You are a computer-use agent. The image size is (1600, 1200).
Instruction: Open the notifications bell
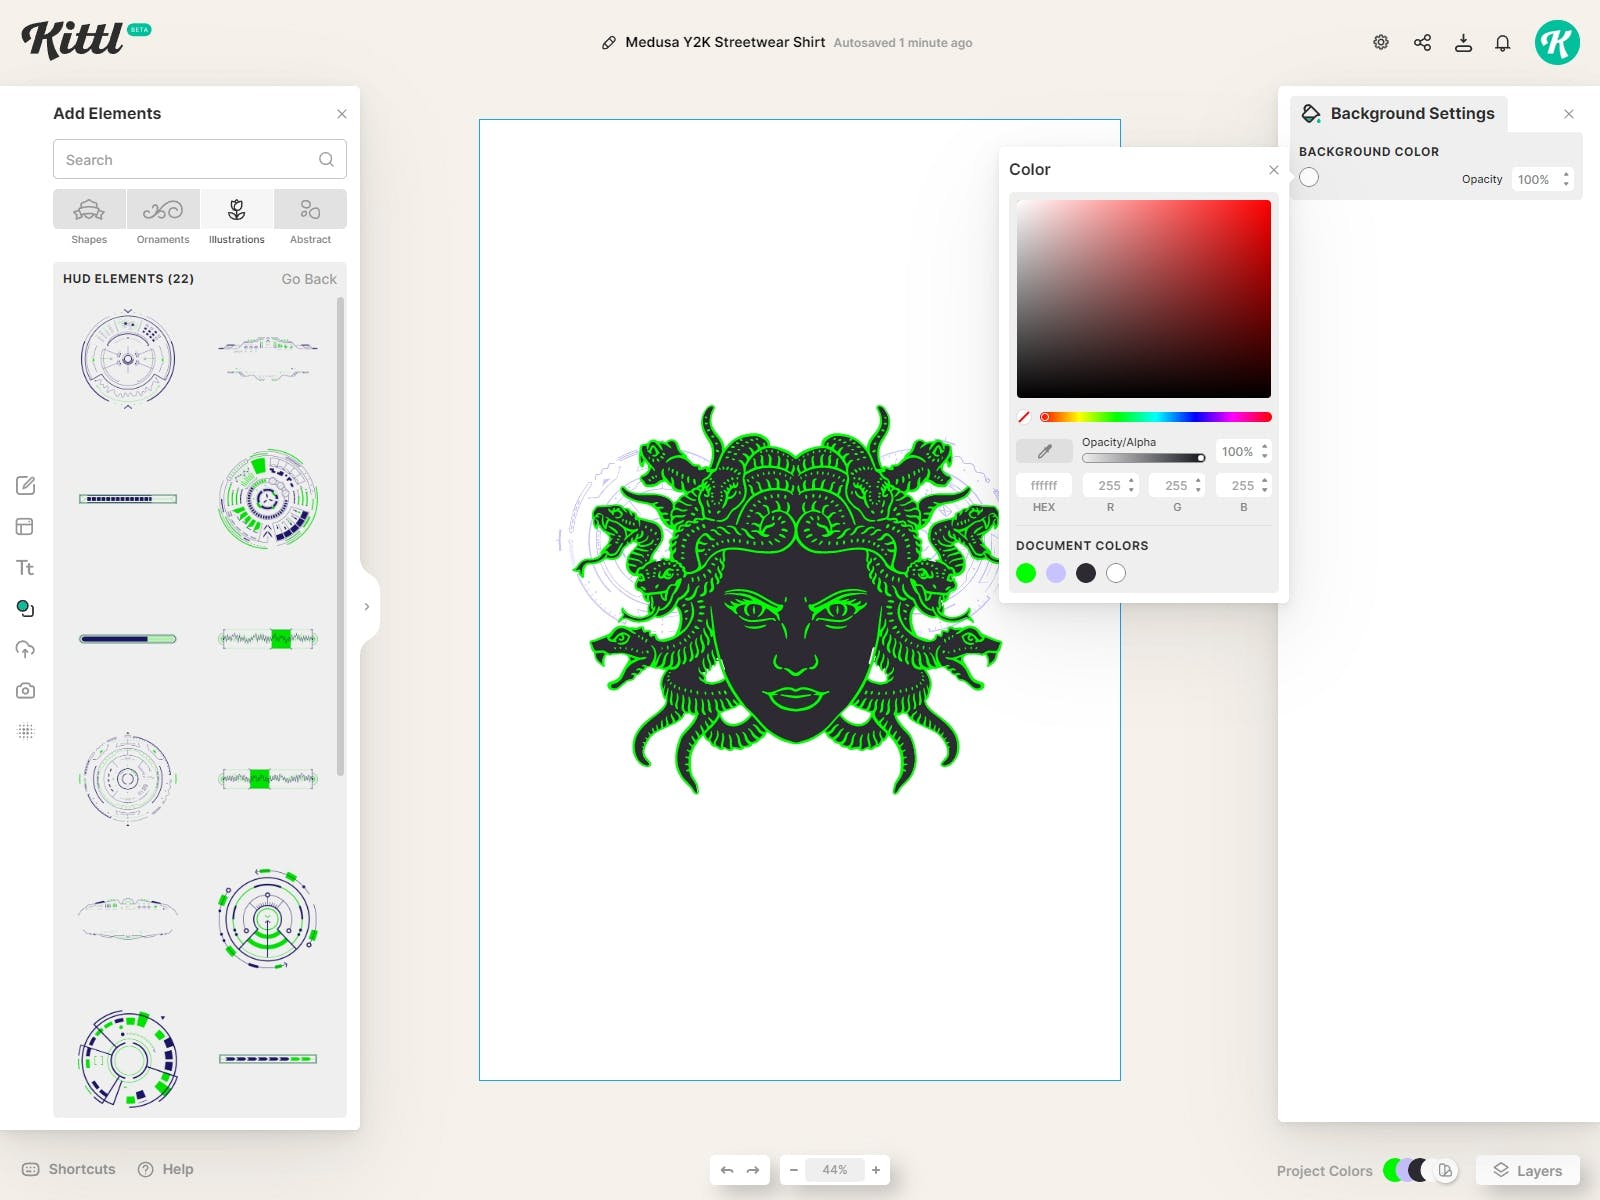[x=1502, y=42]
